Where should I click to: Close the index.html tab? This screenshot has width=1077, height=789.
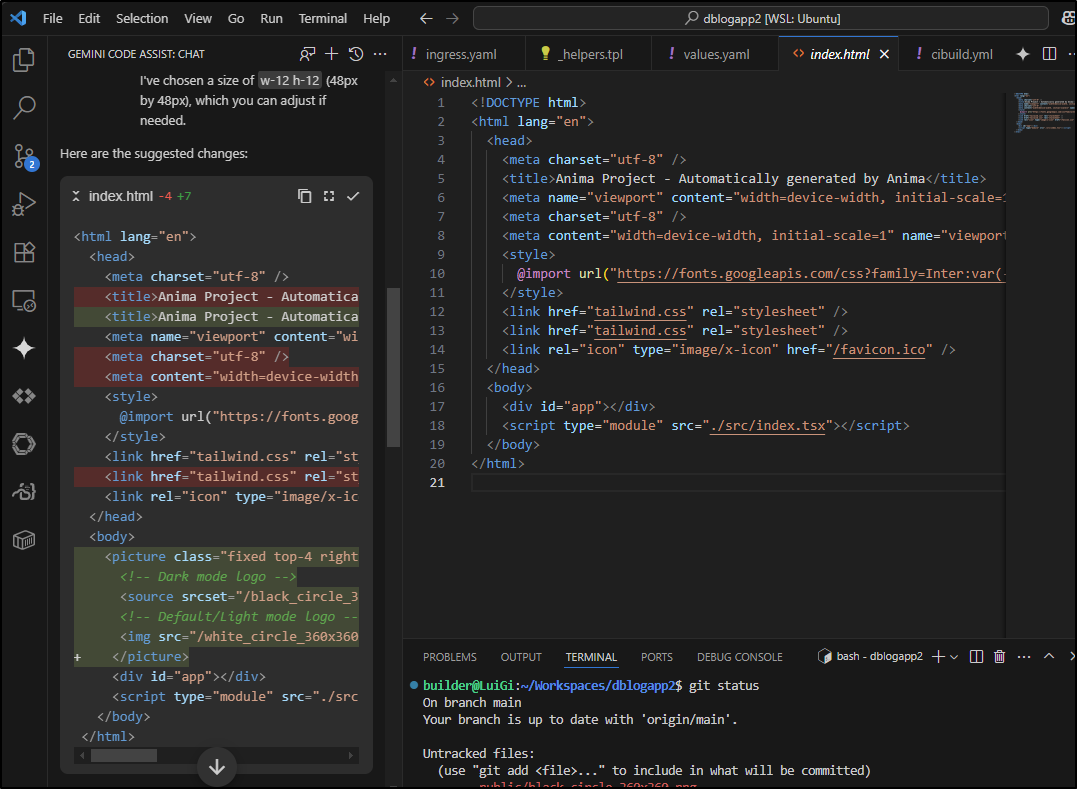coord(884,54)
